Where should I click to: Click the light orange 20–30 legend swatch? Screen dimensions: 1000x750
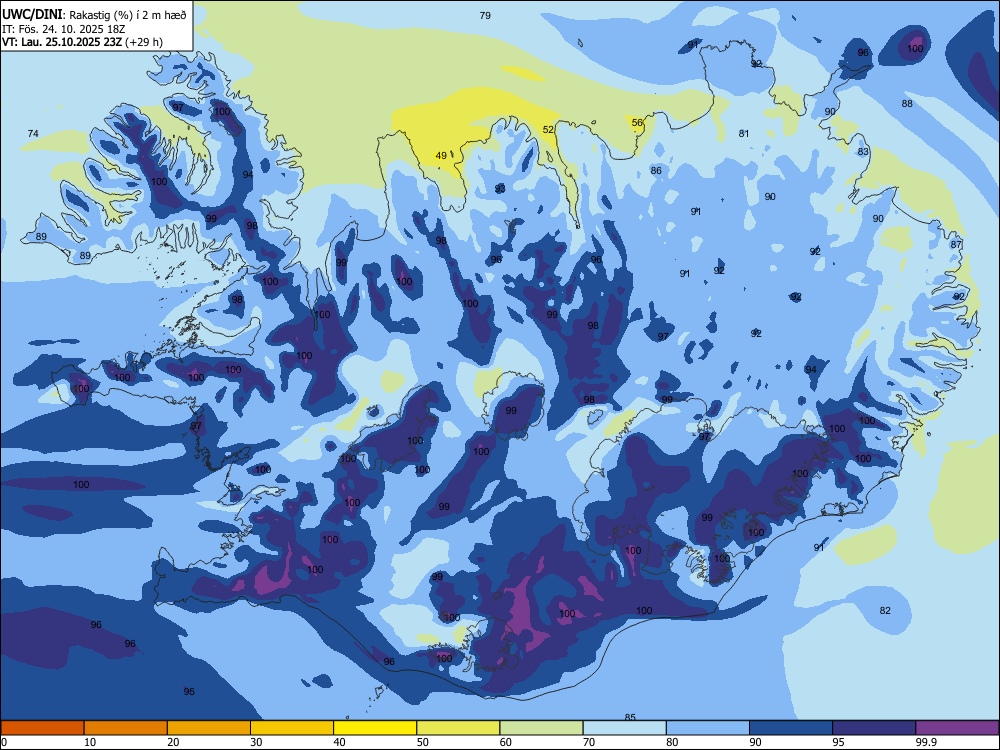coord(209,728)
